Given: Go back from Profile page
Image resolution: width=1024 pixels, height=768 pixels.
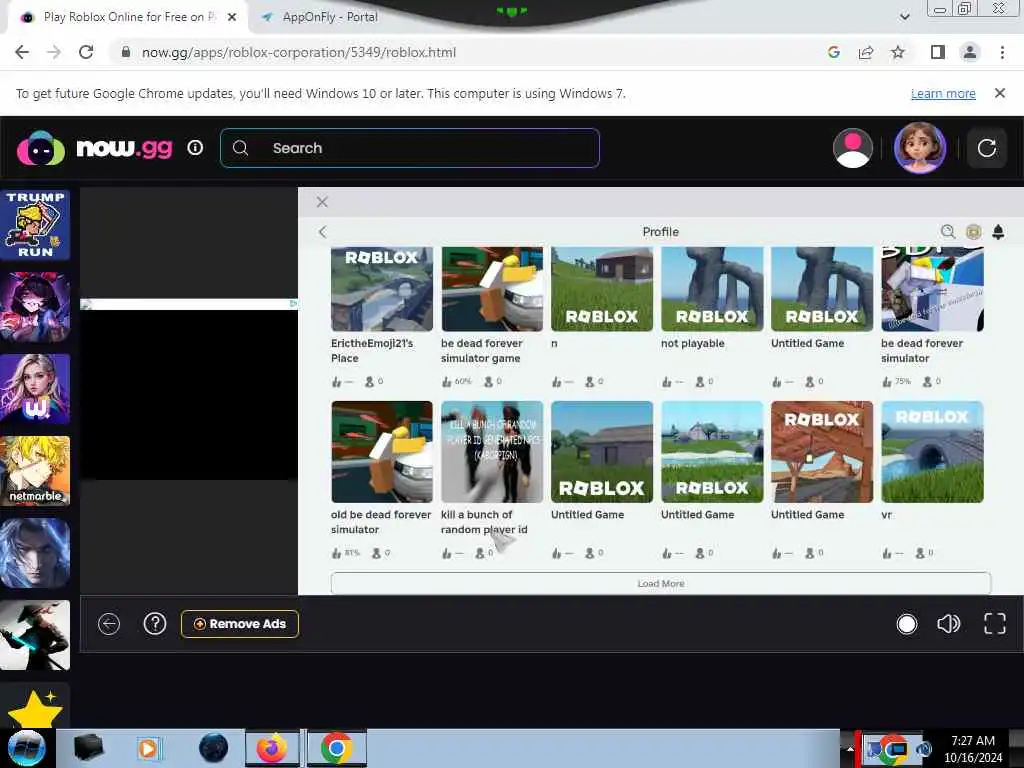Looking at the screenshot, I should (x=322, y=232).
